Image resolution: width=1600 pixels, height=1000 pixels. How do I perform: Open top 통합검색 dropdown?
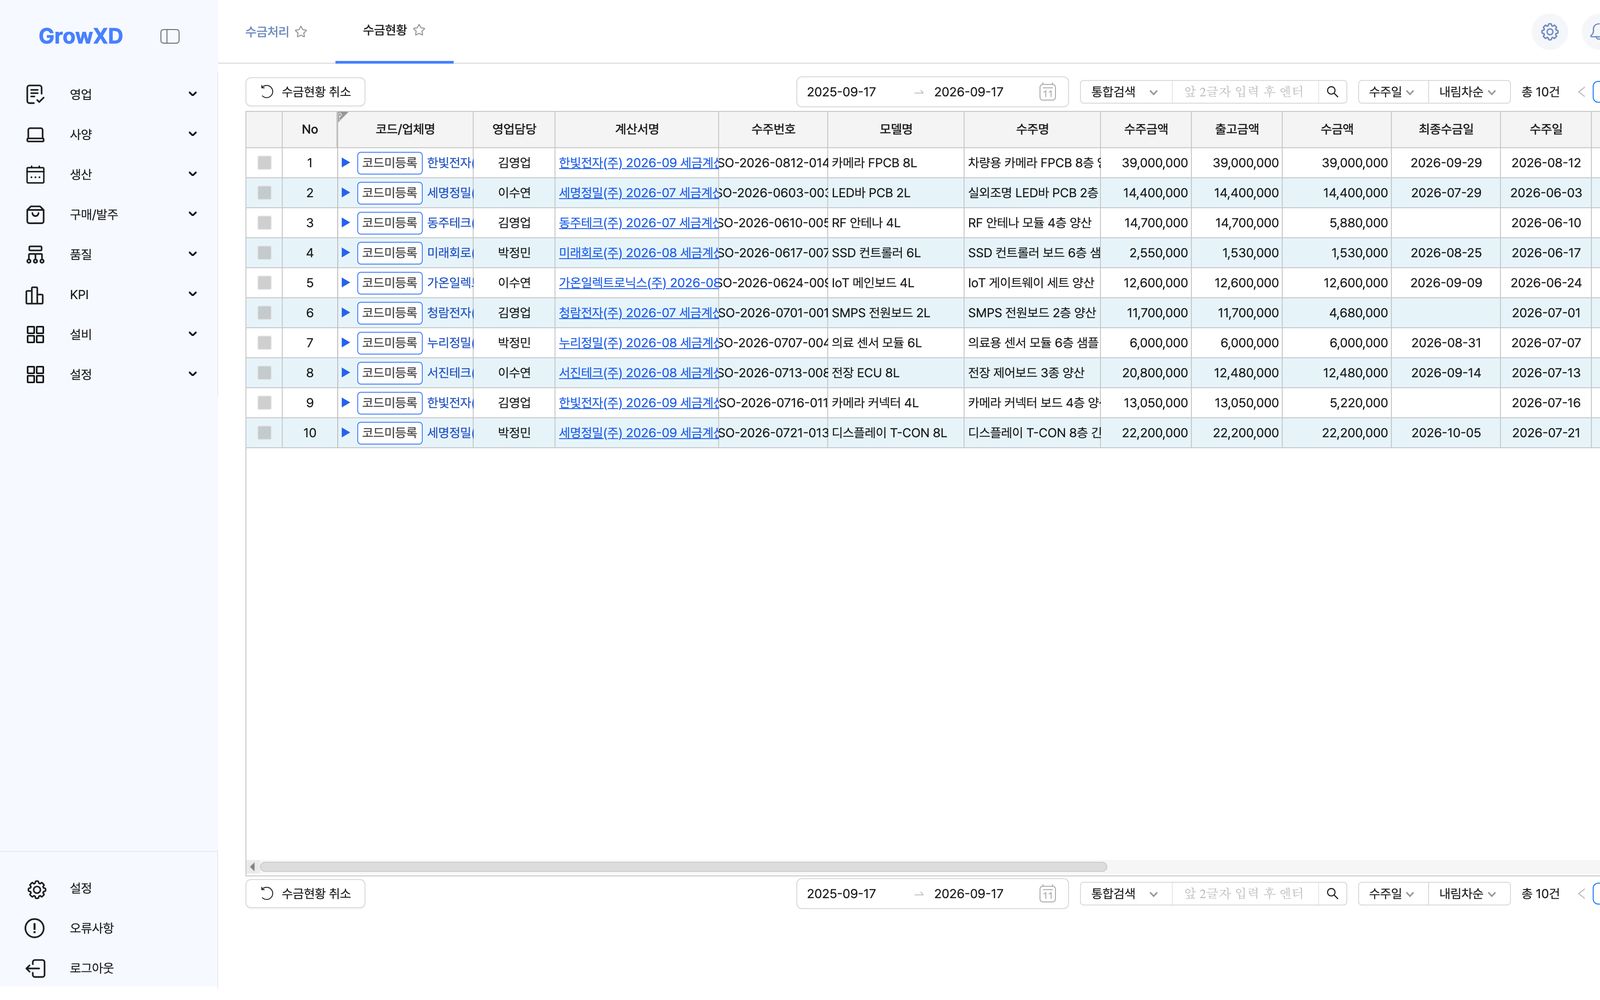coord(1125,92)
